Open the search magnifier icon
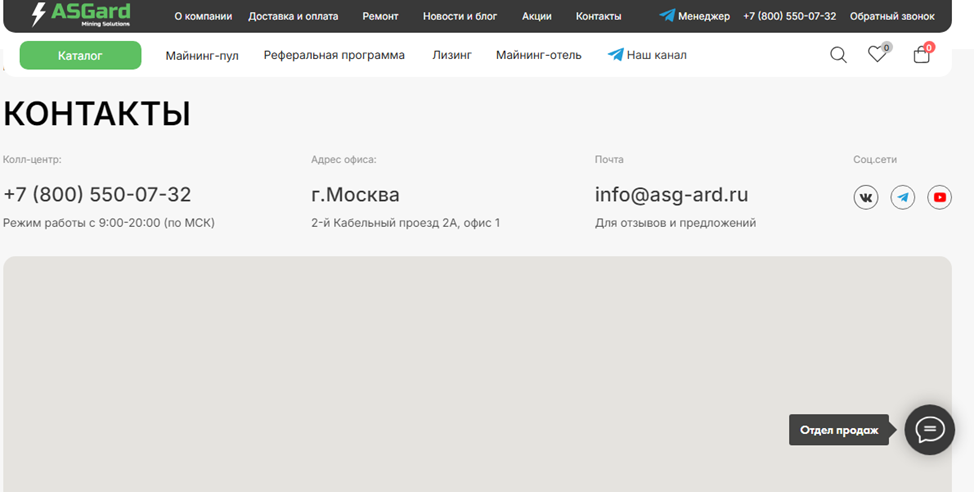Image resolution: width=974 pixels, height=492 pixels. [x=838, y=55]
